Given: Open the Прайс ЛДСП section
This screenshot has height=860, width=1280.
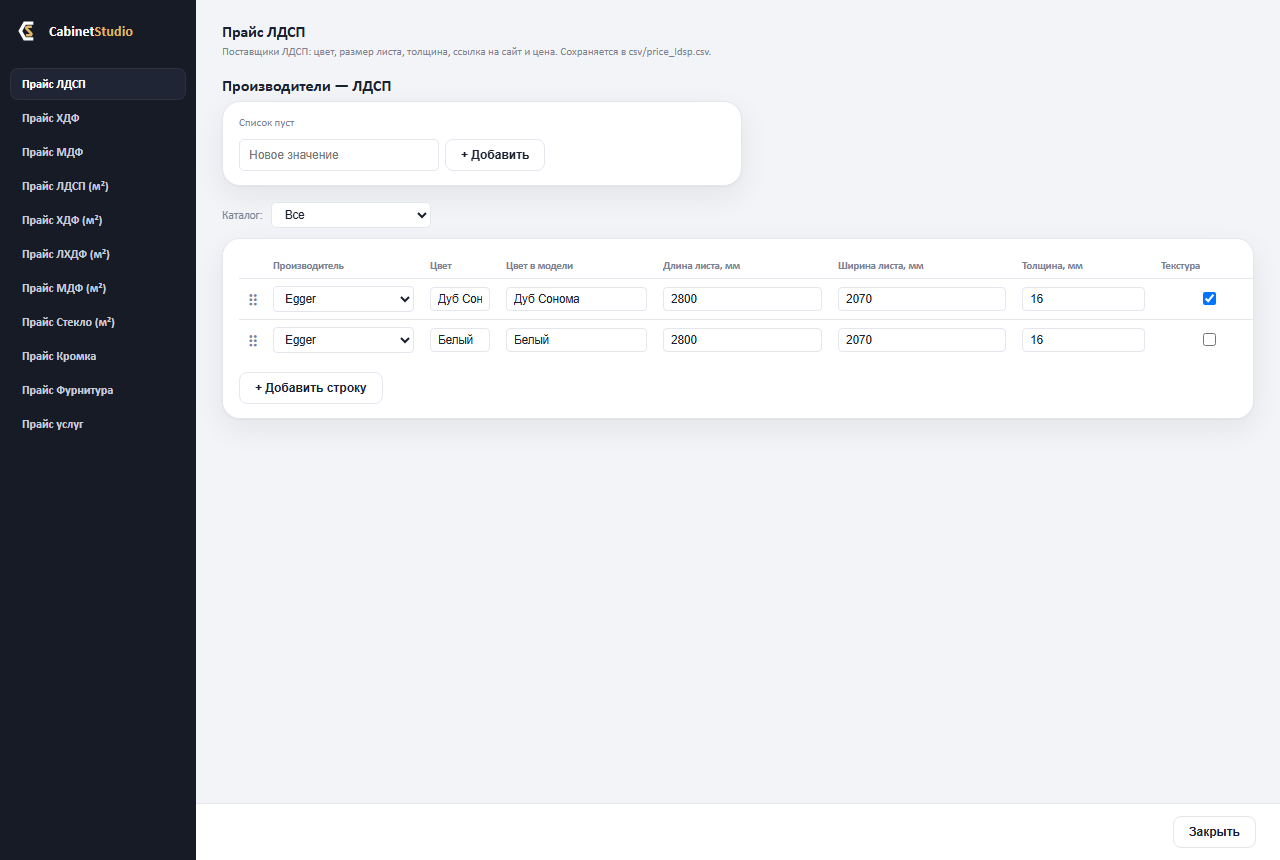Looking at the screenshot, I should click(x=98, y=84).
